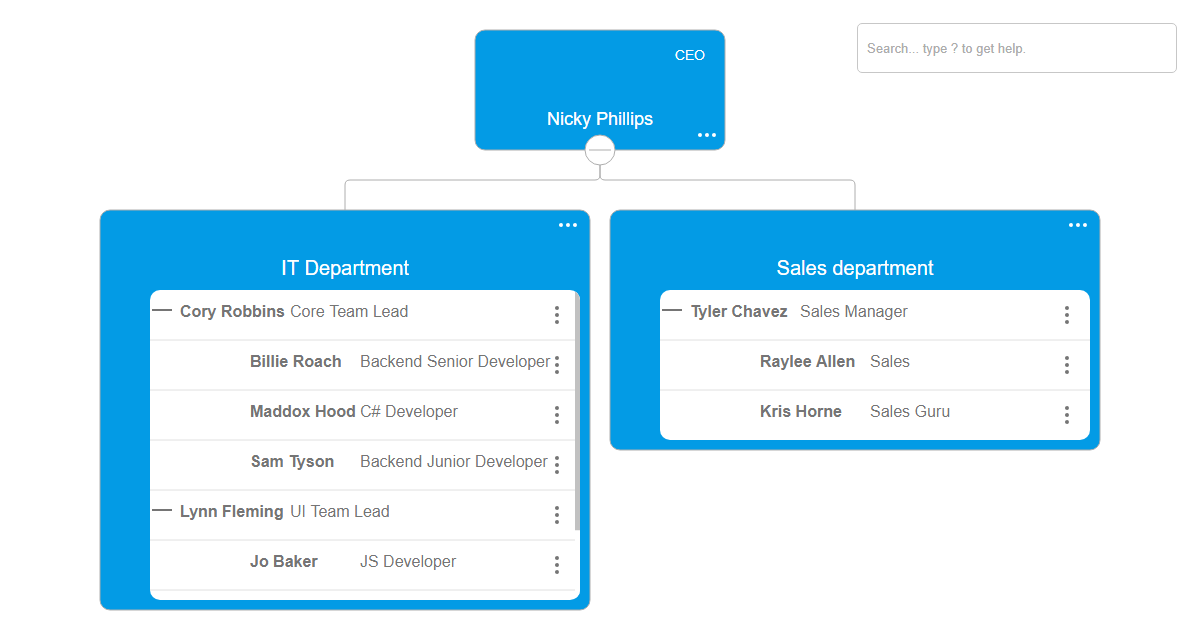Select the Lynn Fleming UI Team Lead row
Viewport: 1200px width, 630px height.
pyautogui.click(x=340, y=512)
